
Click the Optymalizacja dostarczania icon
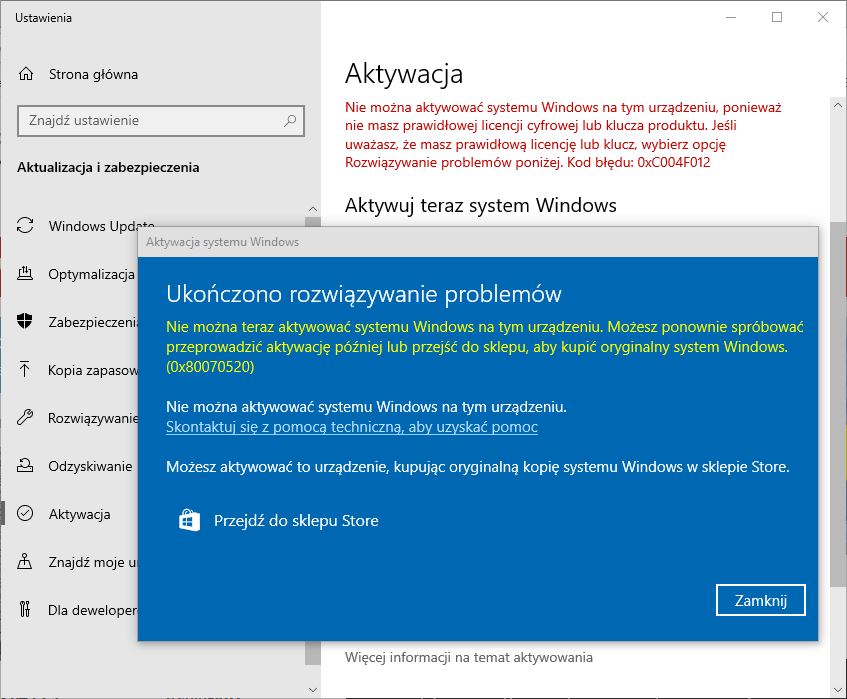coord(25,273)
